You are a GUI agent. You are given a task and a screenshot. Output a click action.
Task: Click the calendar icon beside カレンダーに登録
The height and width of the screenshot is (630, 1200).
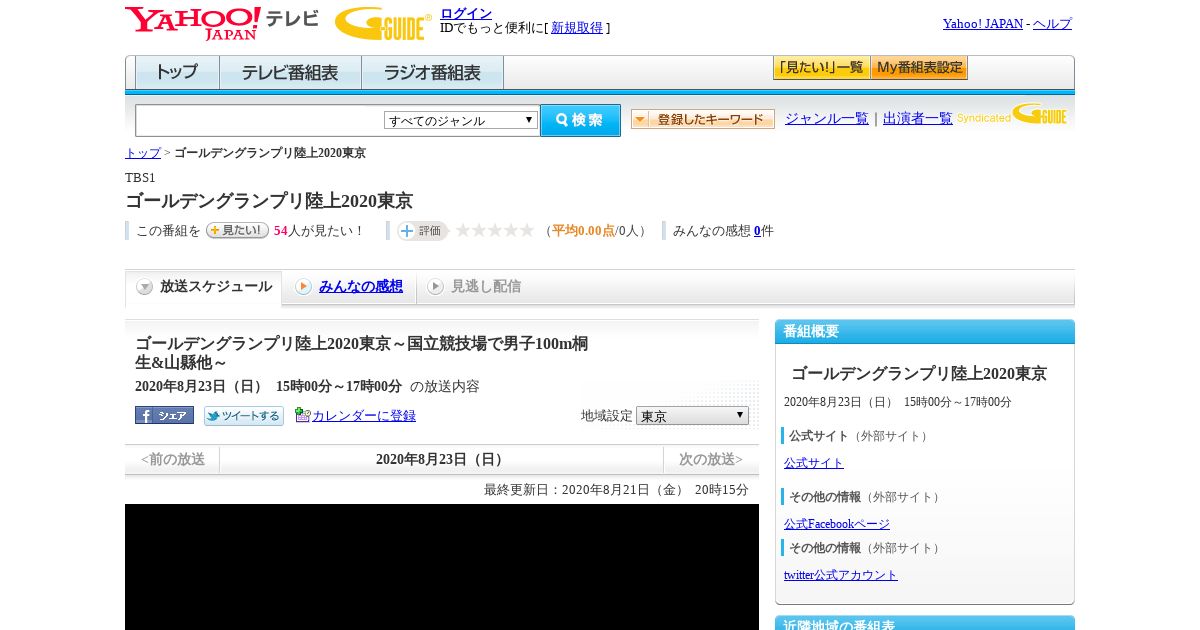point(303,415)
